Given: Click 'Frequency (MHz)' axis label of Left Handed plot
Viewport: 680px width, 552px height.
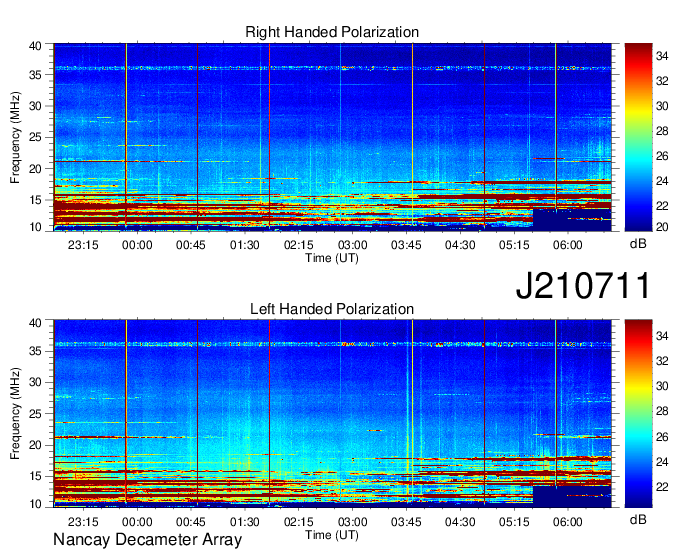Looking at the screenshot, I should click(15, 414).
